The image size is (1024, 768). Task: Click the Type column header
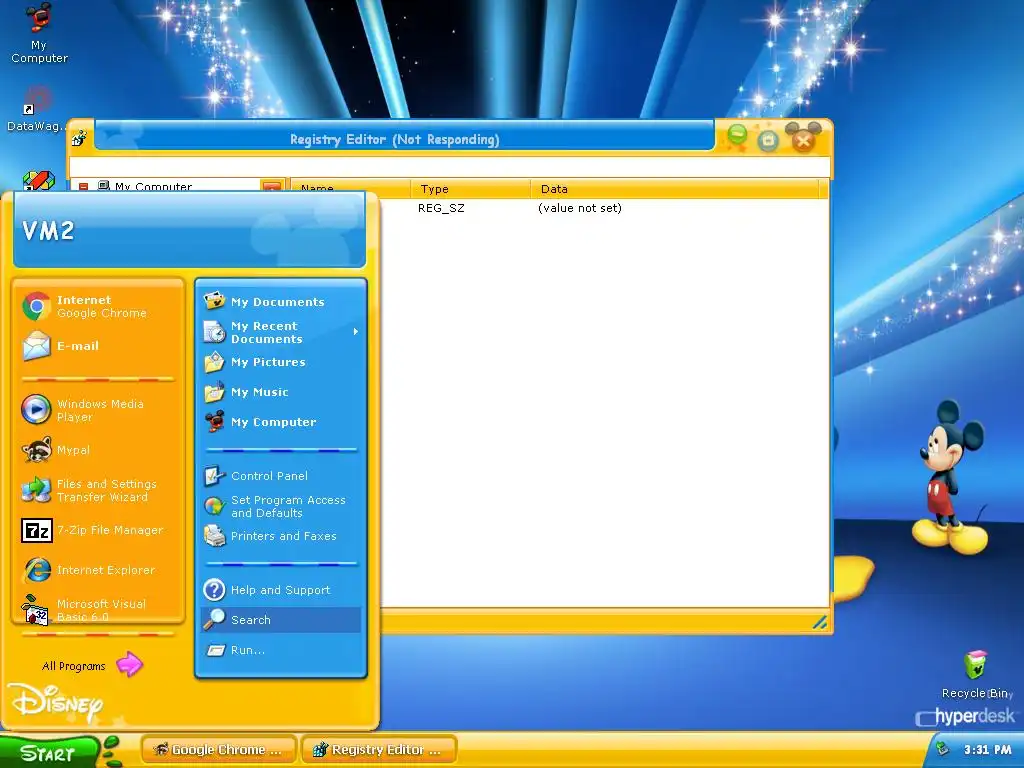point(470,189)
